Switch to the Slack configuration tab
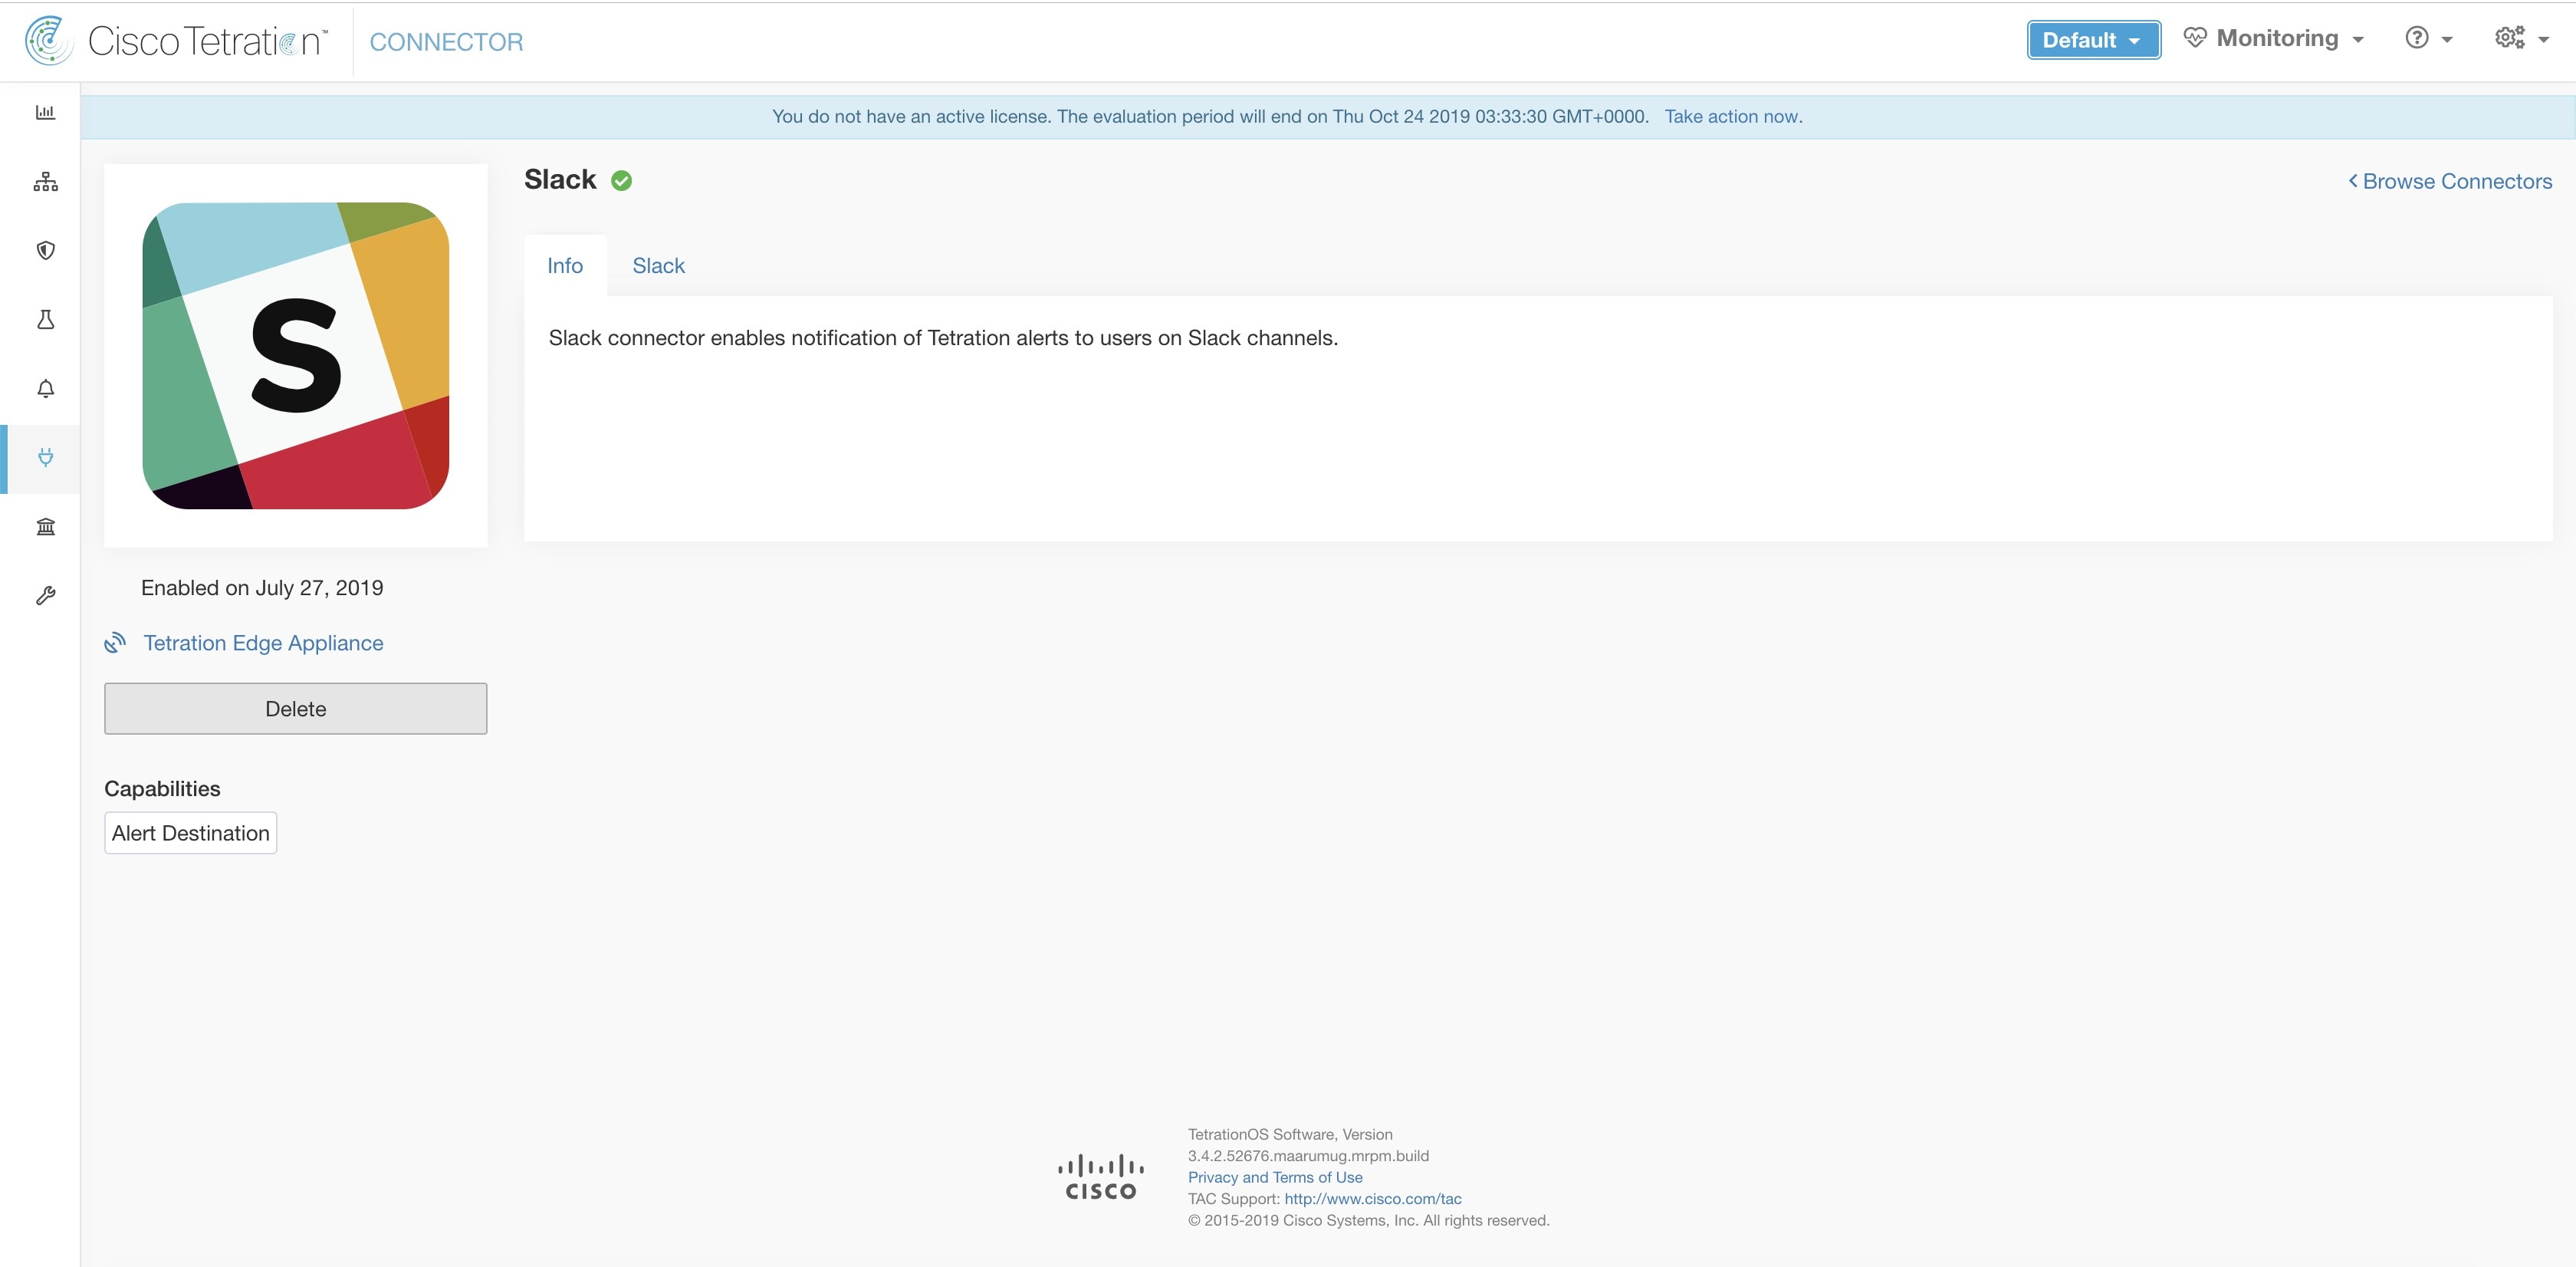2576x1267 pixels. pyautogui.click(x=659, y=265)
